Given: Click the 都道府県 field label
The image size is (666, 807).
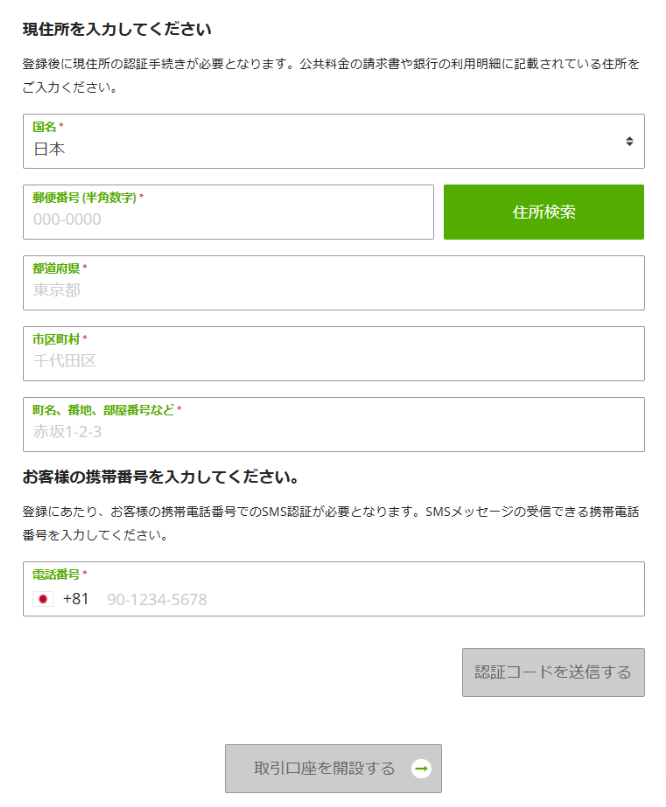Looking at the screenshot, I should [x=57, y=268].
